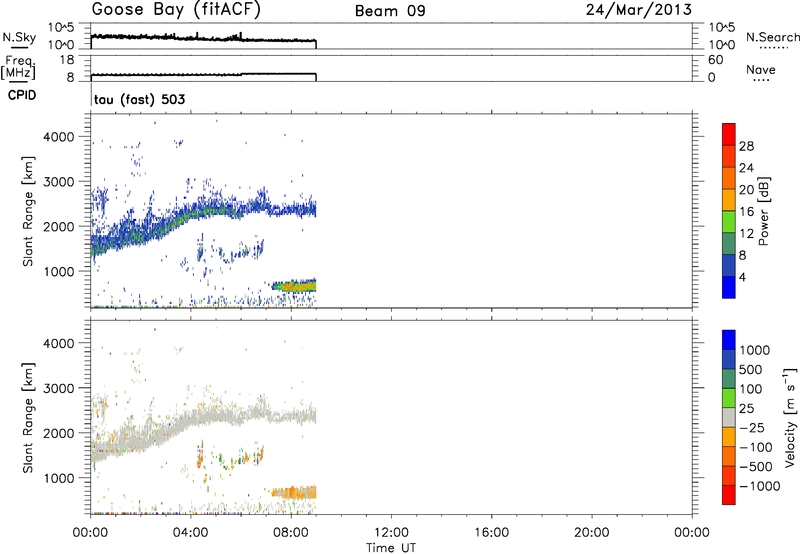Click the "08:00" time axis tick label
Screen dimensions: 800x554
pos(291,533)
